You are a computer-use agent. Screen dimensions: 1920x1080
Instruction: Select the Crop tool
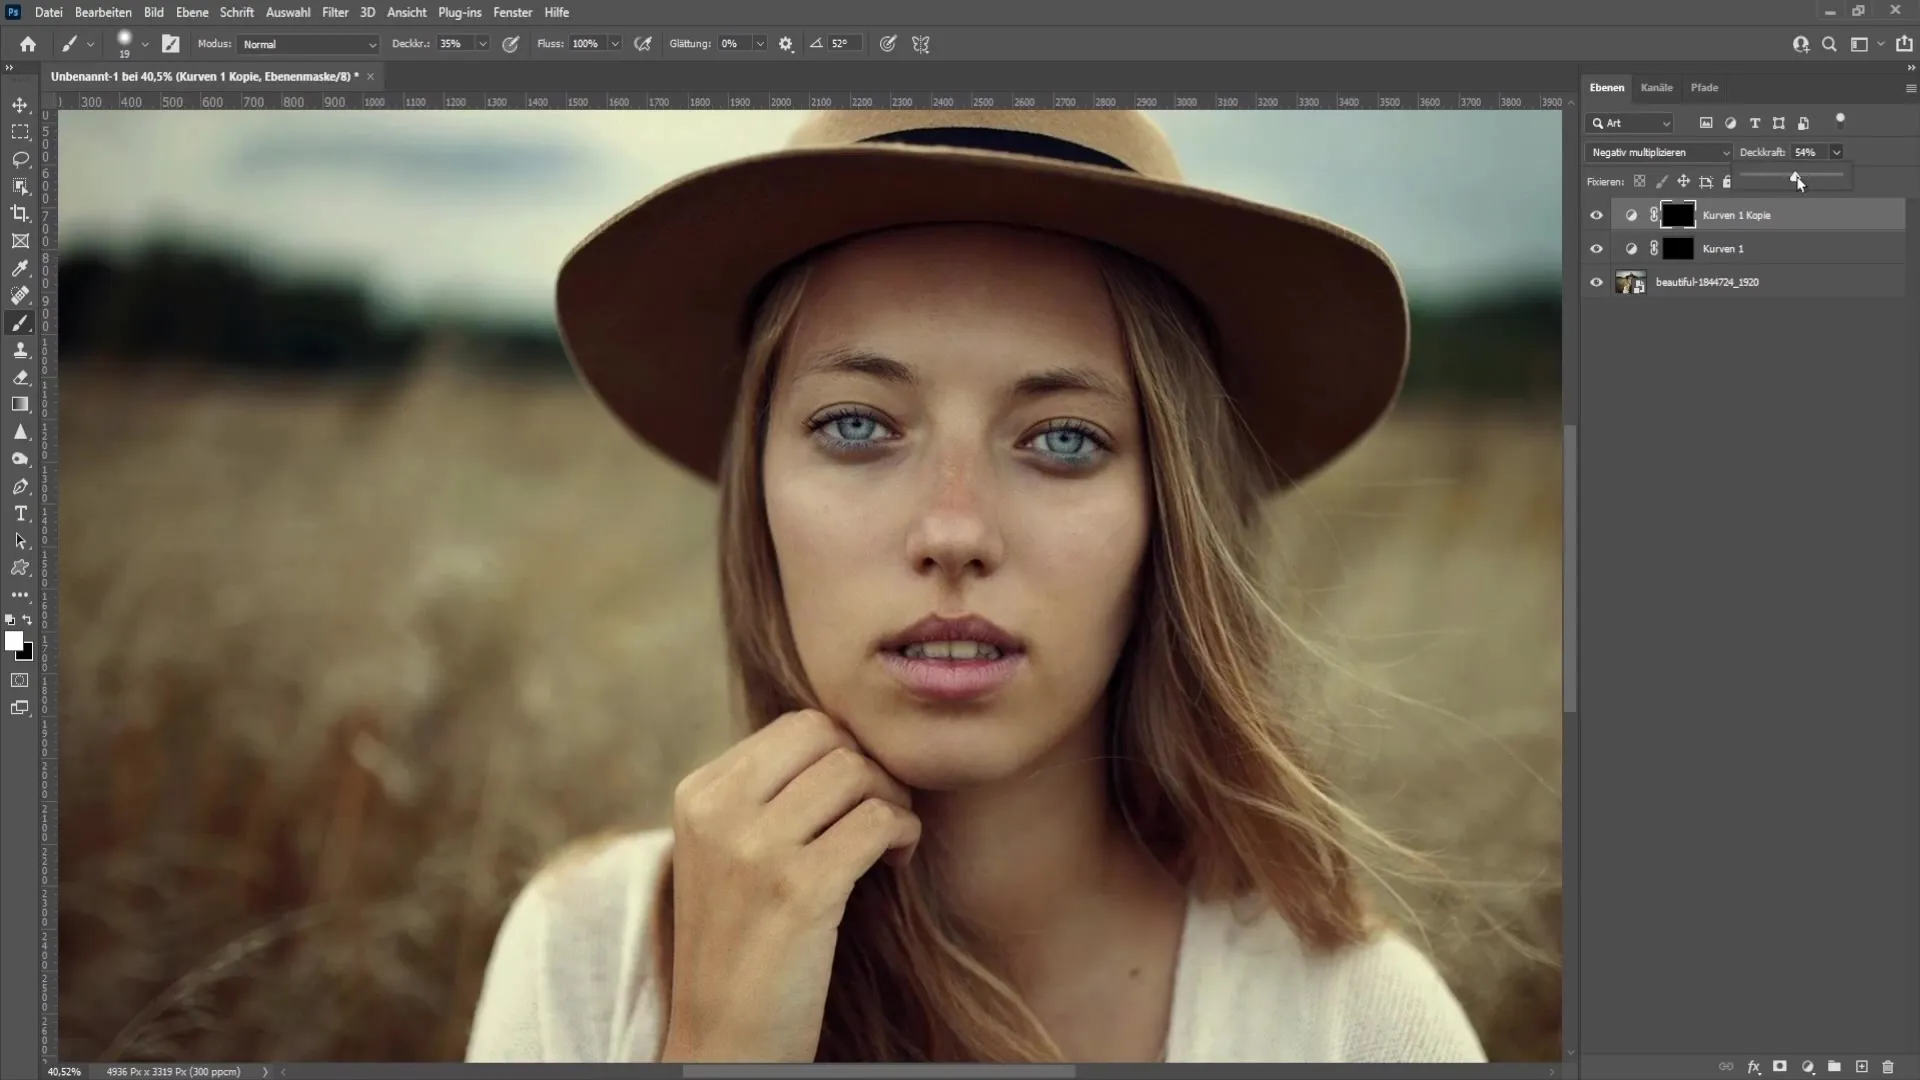(x=20, y=213)
